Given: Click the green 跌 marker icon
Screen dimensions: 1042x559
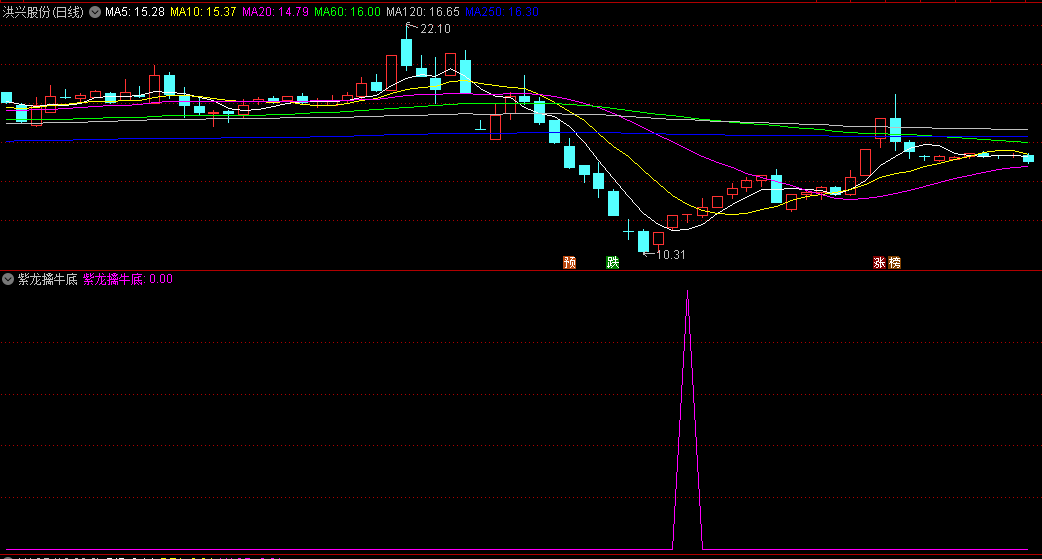Looking at the screenshot, I should [613, 263].
